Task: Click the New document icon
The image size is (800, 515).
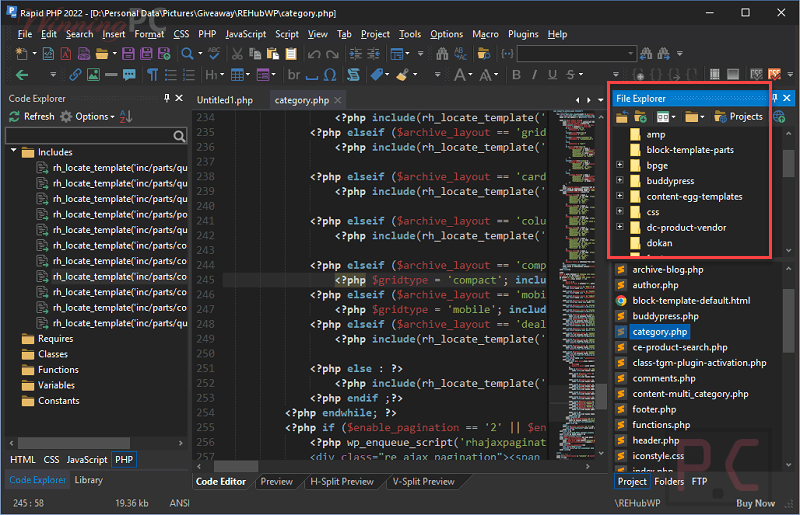Action: click(x=21, y=54)
